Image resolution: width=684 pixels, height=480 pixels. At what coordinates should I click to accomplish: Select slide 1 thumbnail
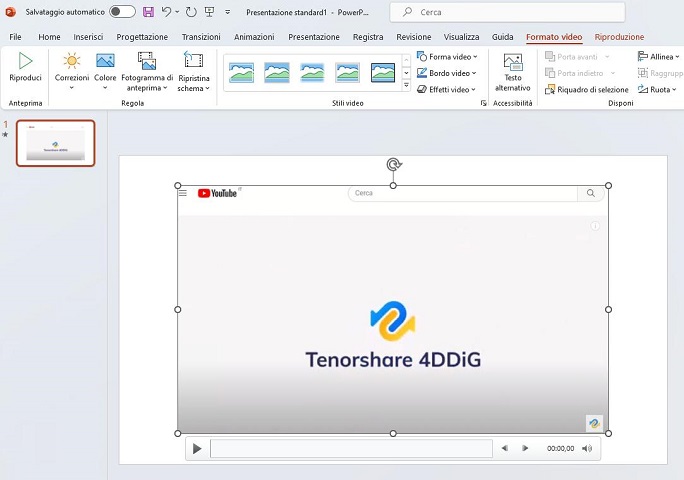click(55, 143)
